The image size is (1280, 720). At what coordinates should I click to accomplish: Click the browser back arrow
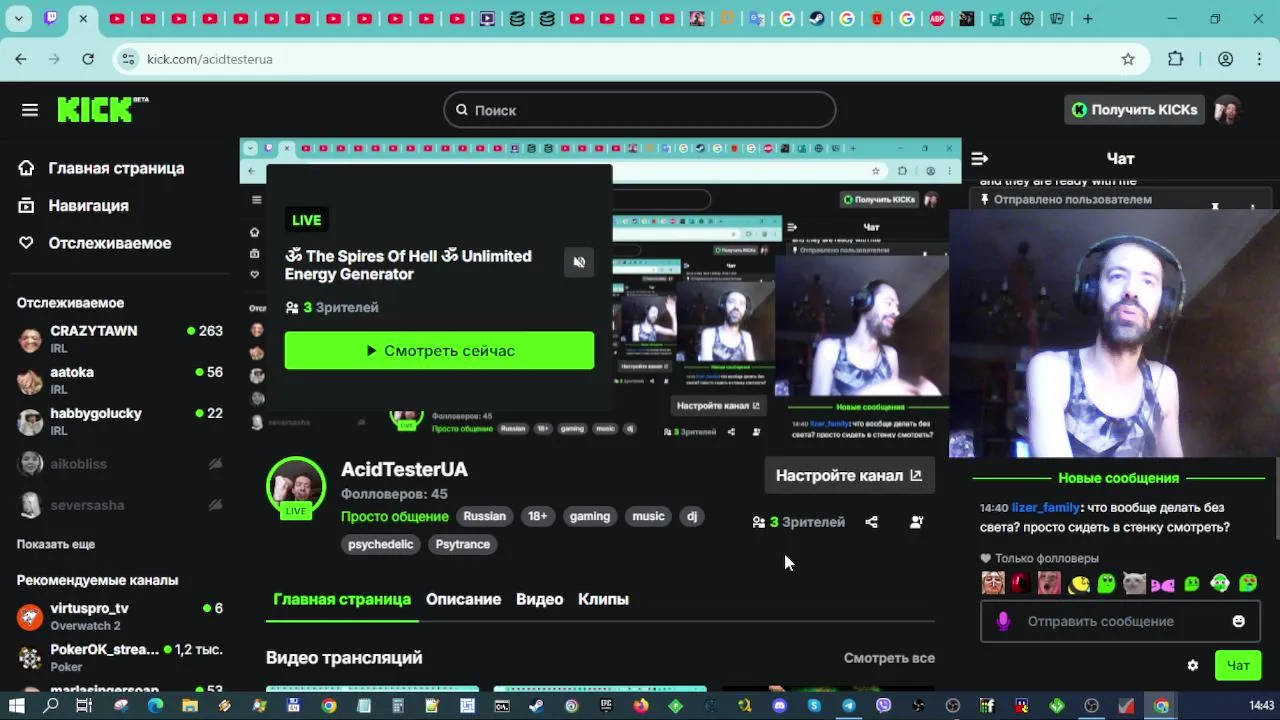pyautogui.click(x=21, y=59)
